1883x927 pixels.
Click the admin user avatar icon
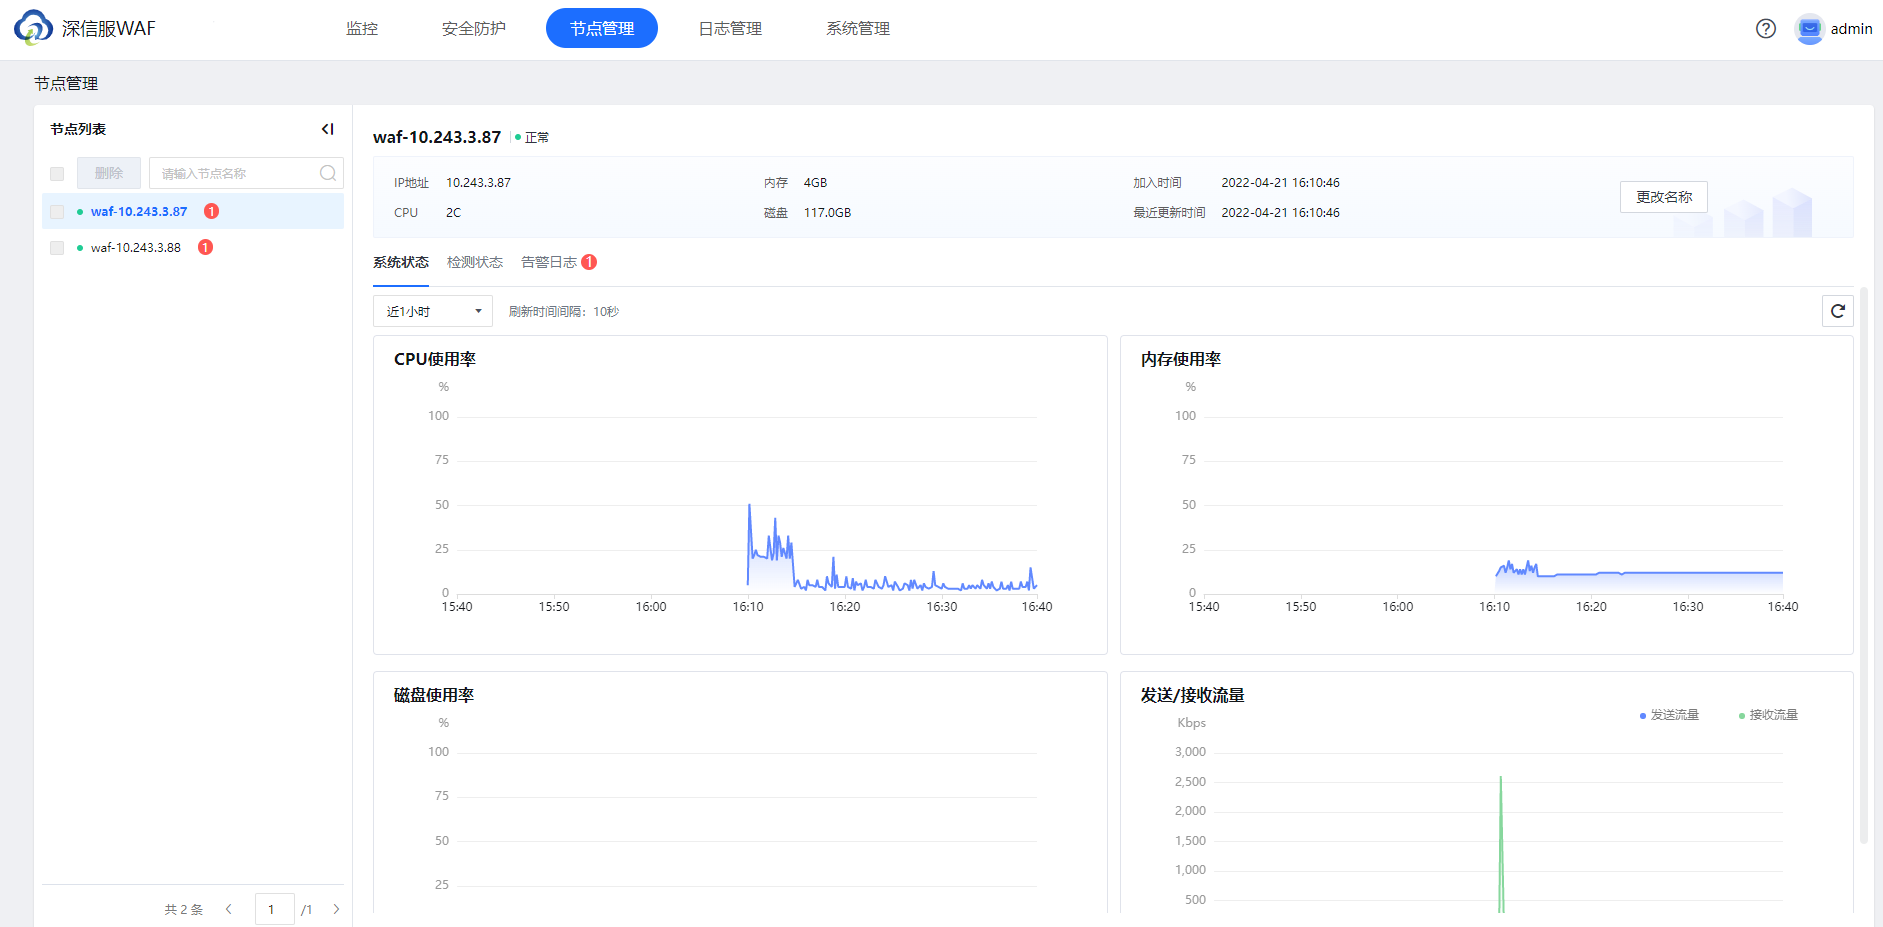point(1809,29)
